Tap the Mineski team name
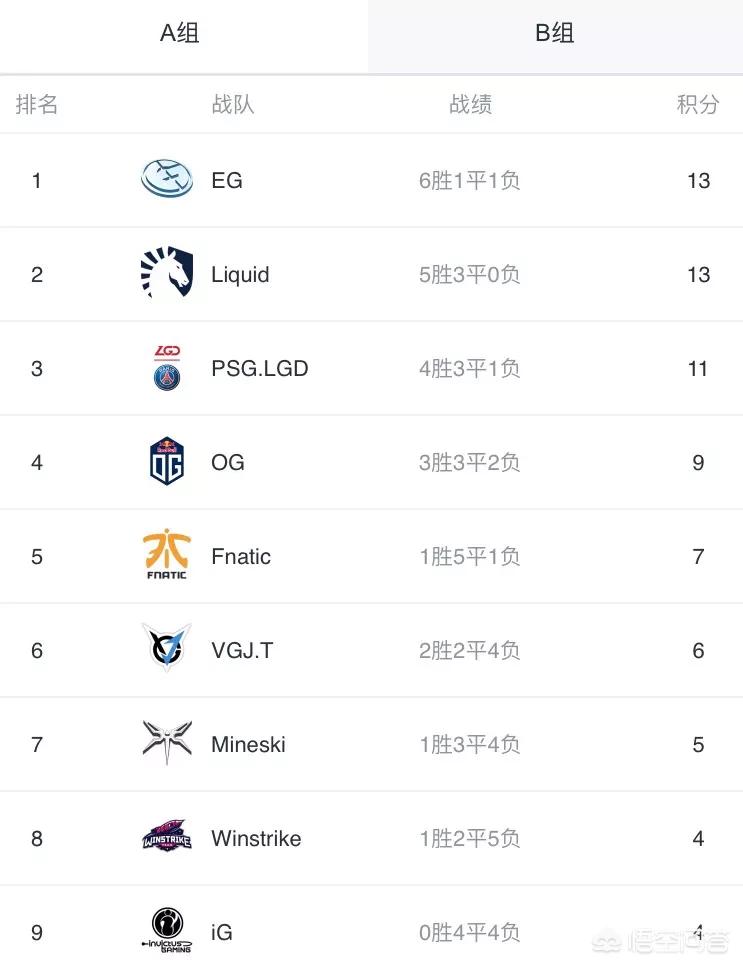The height and width of the screenshot is (967, 743). point(248,744)
